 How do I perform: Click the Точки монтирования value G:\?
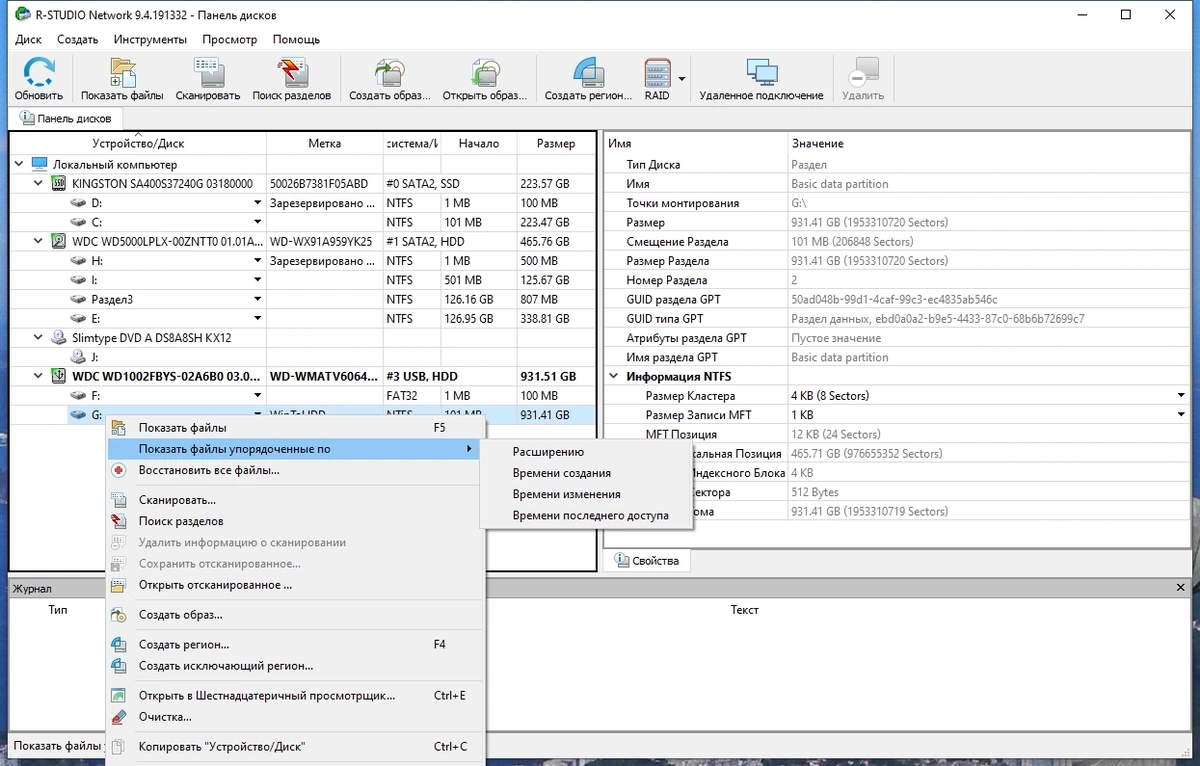pos(801,203)
